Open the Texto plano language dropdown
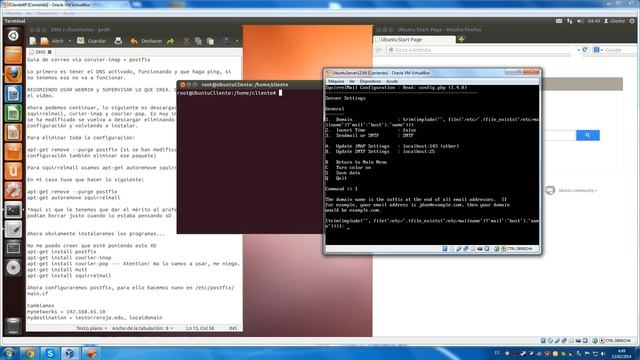Viewport: 640px width, 360px height. [x=92, y=328]
